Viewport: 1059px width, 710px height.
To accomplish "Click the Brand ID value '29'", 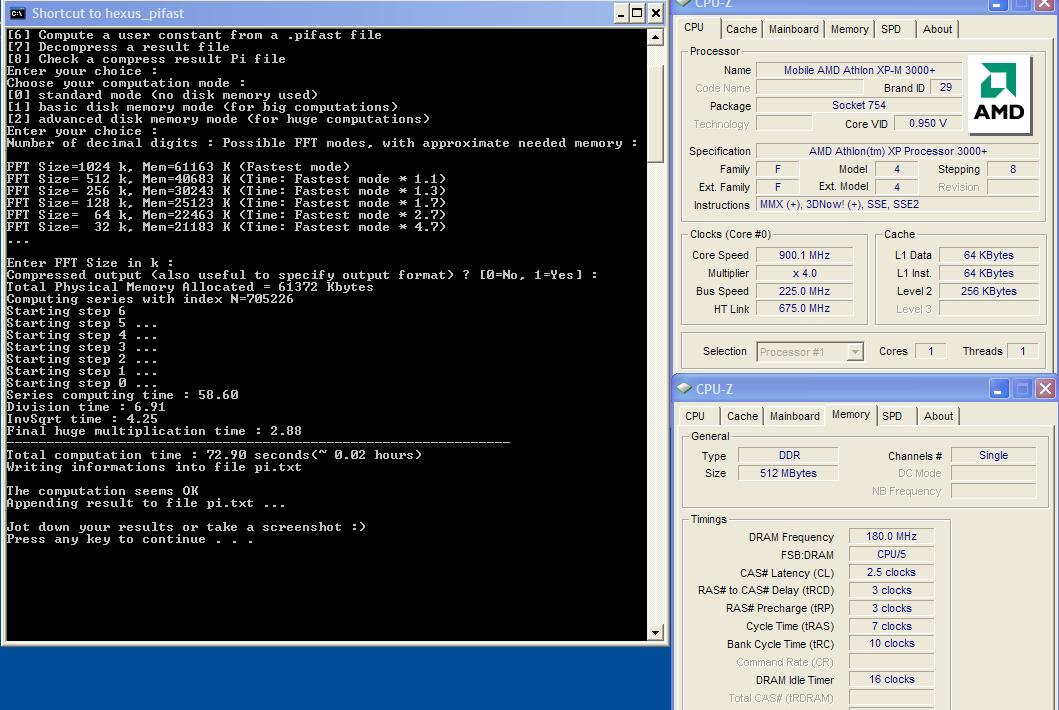I will click(x=946, y=88).
